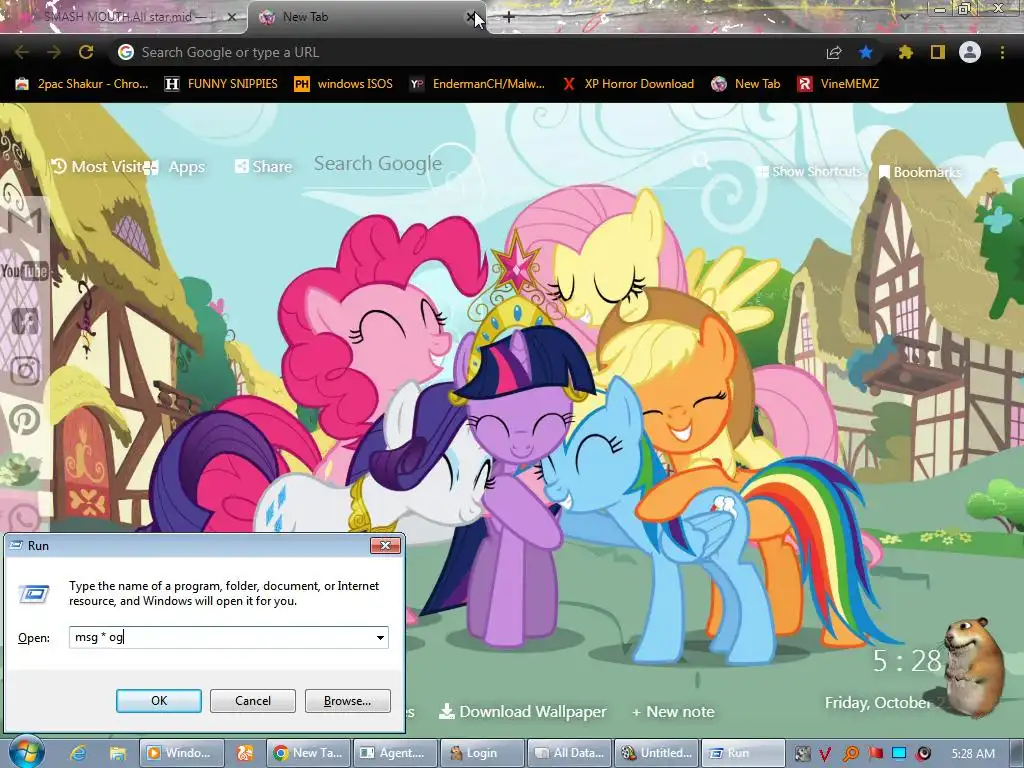Screen dimensions: 1024x768
Task: Switch to Login taskbar item
Action: coord(482,753)
